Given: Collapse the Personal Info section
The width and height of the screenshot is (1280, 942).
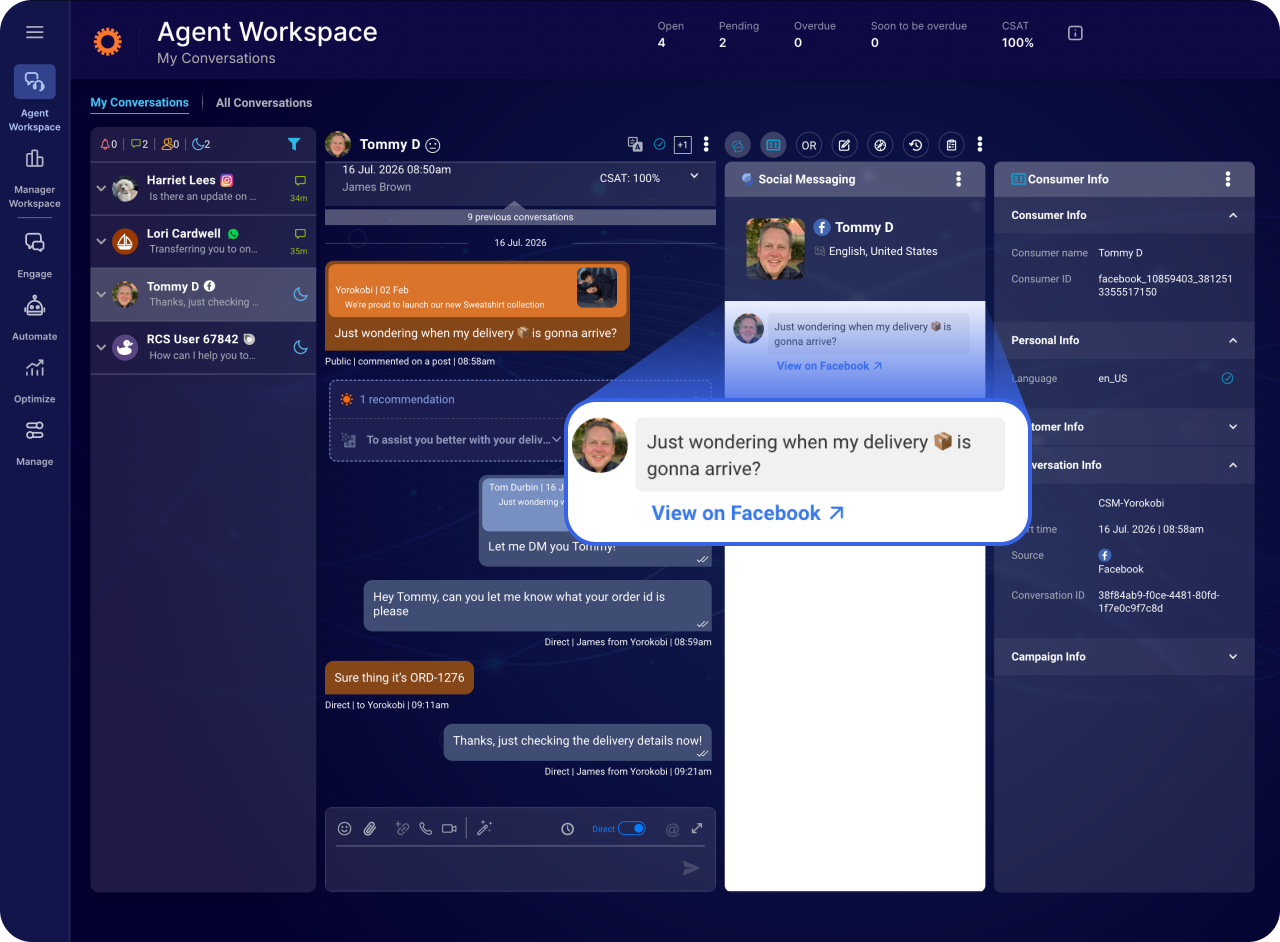Looking at the screenshot, I should point(1233,340).
